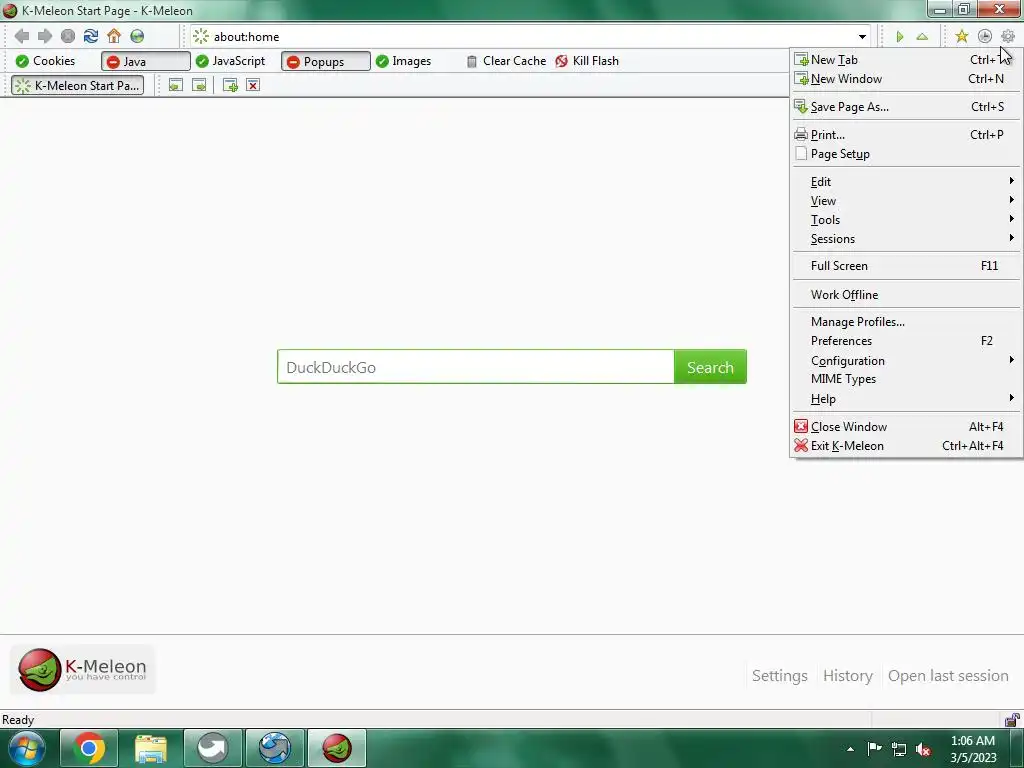Click the K-Meleon logo banner
This screenshot has height=768, width=1024.
tap(82, 669)
